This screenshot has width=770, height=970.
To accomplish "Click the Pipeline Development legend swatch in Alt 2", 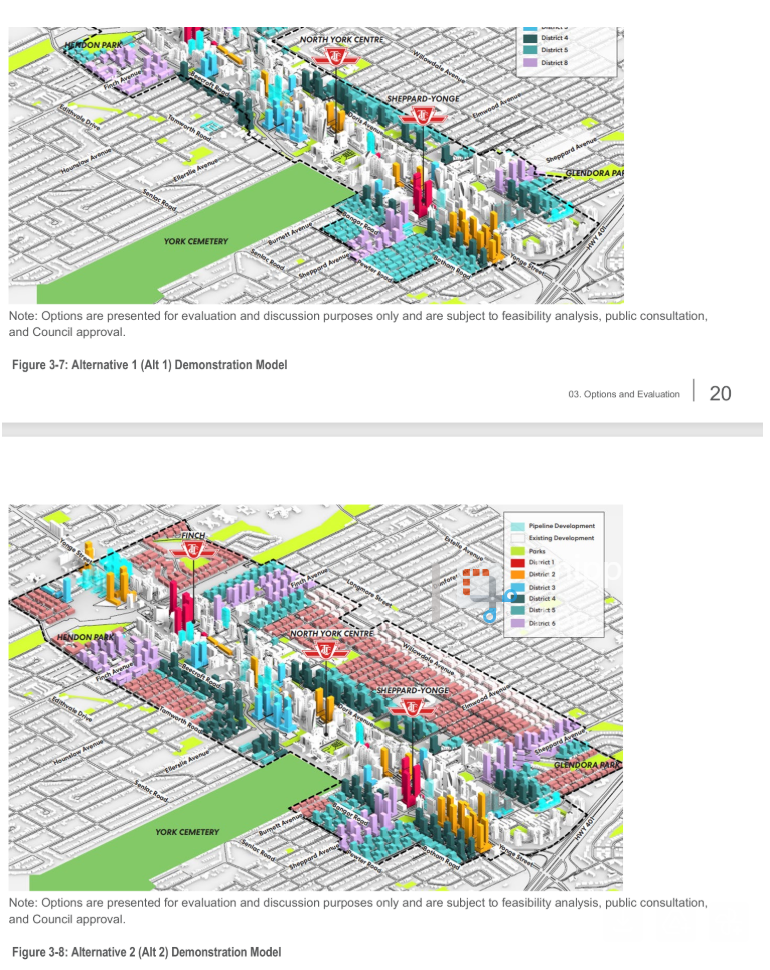I will [x=516, y=526].
